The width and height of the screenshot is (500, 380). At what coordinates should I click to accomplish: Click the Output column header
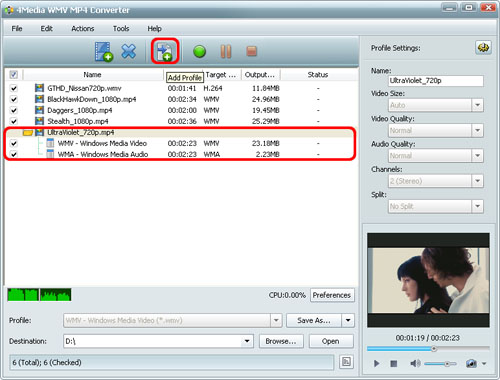coord(260,75)
